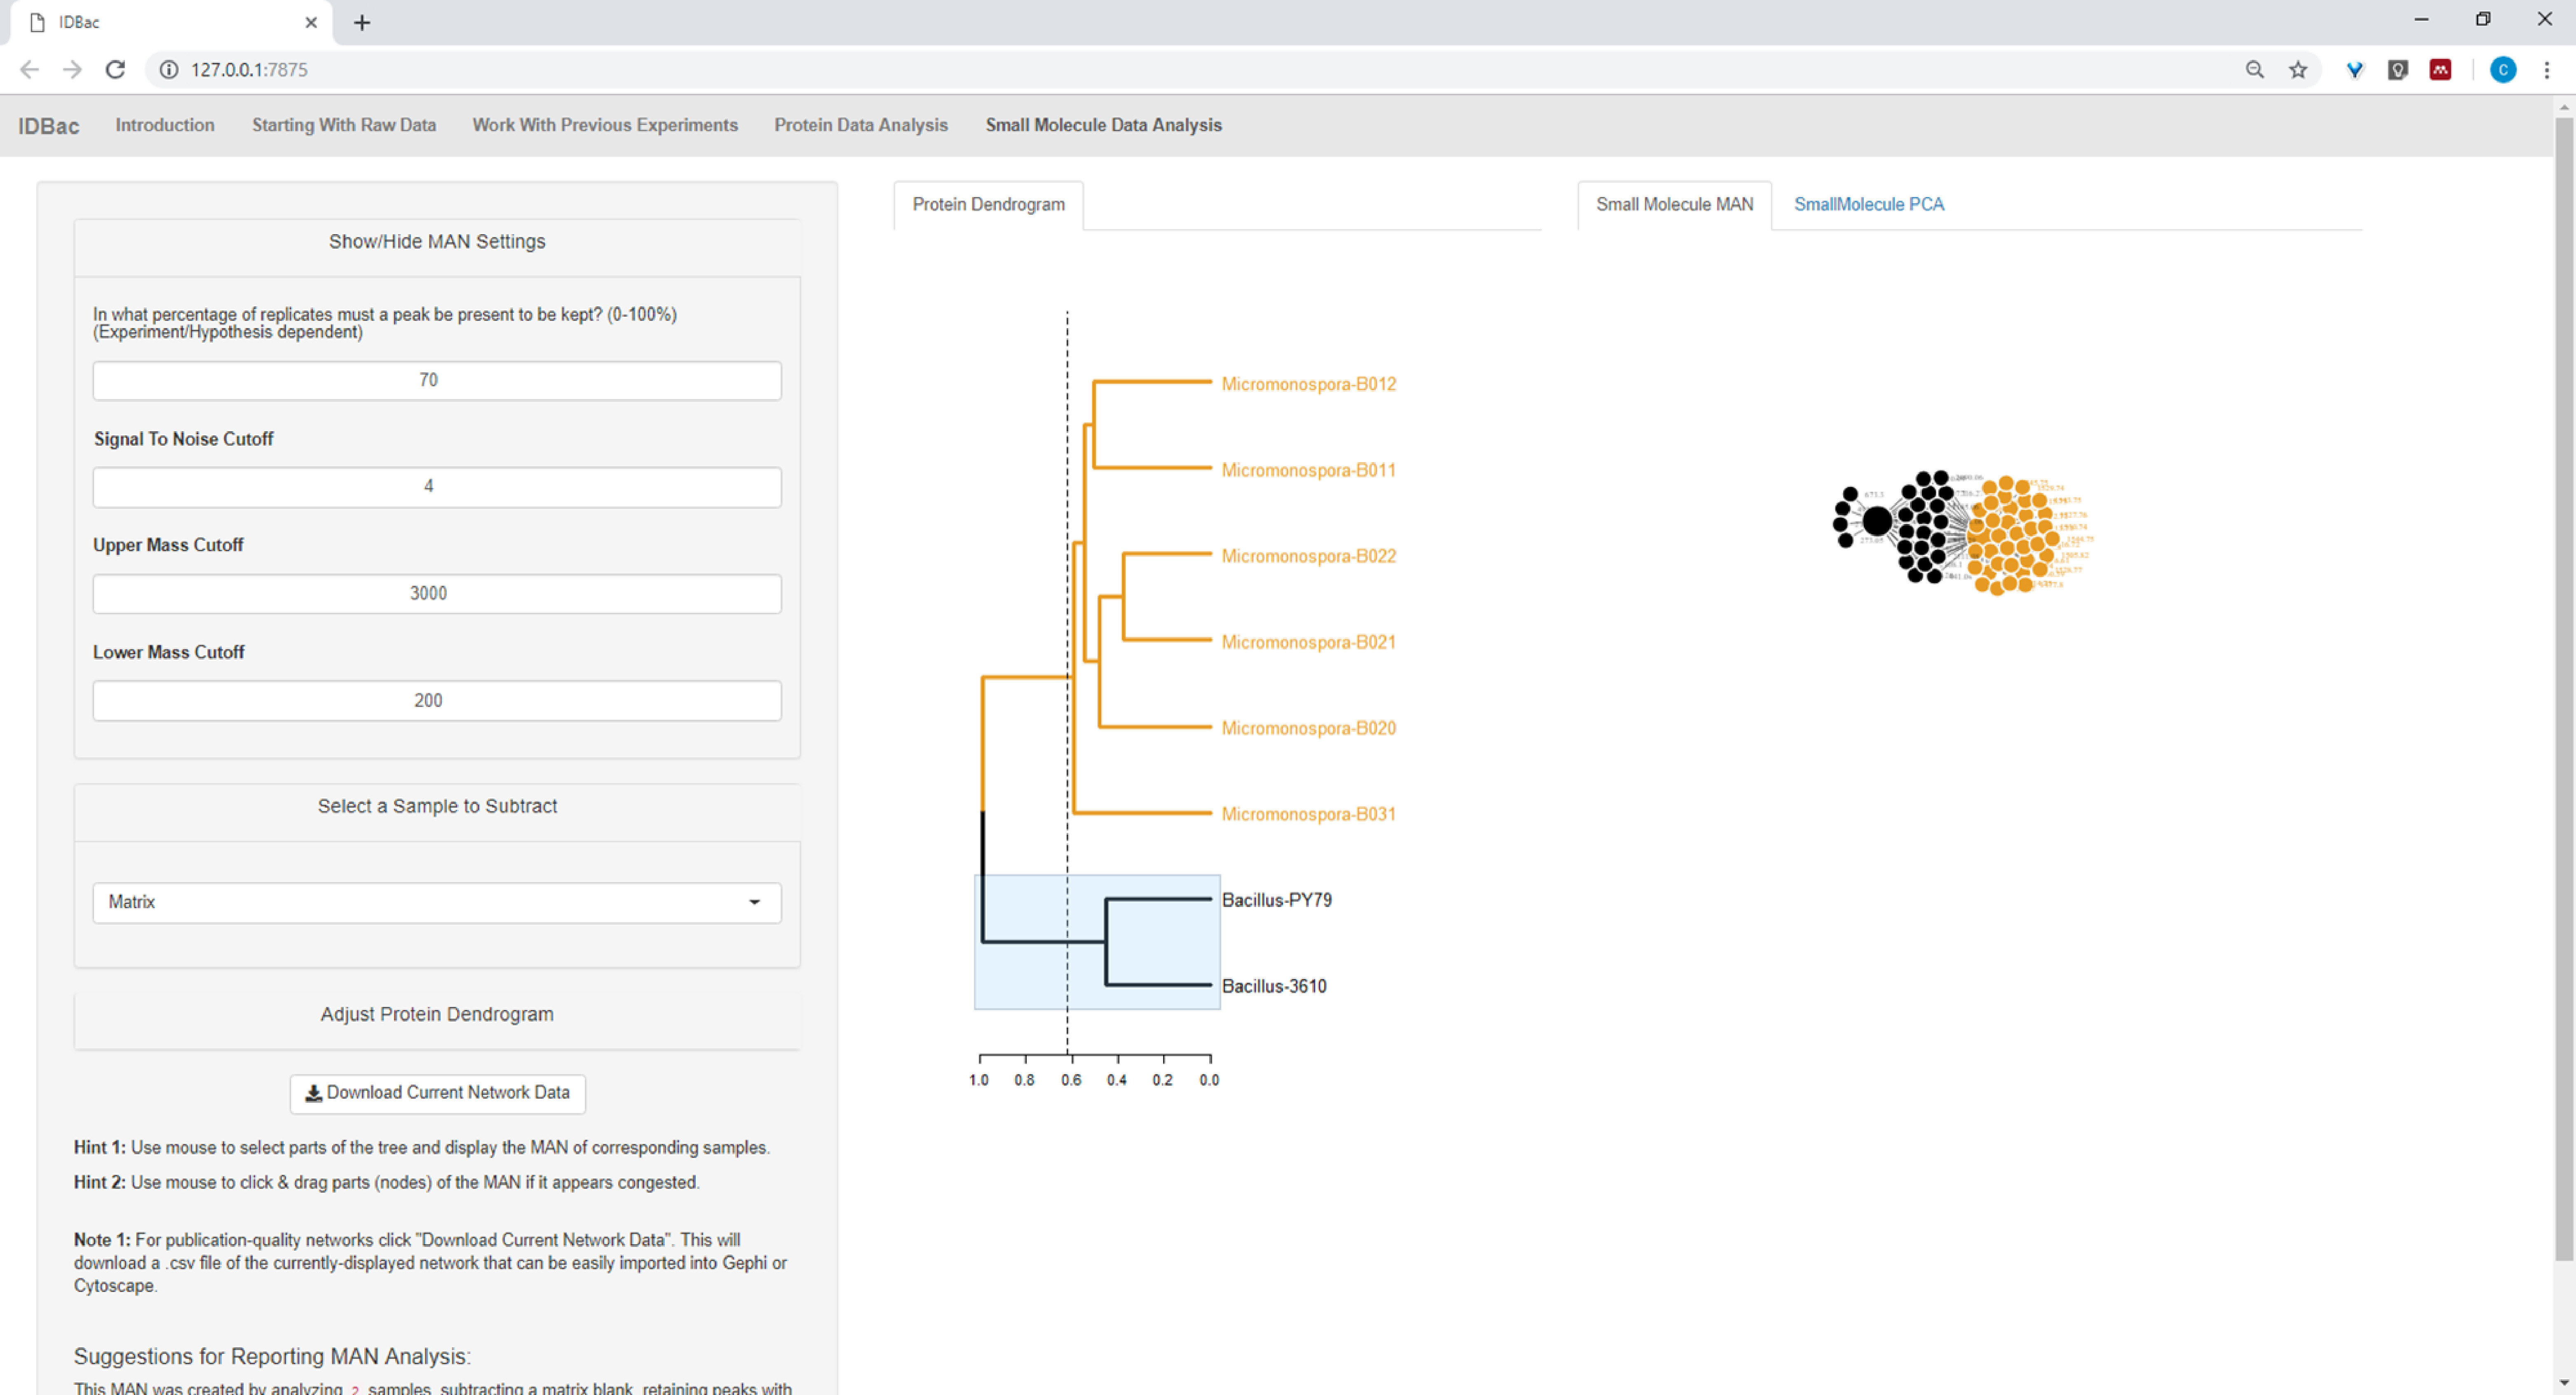2576x1395 pixels.
Task: Open a new browser tab with plus
Action: click(362, 22)
